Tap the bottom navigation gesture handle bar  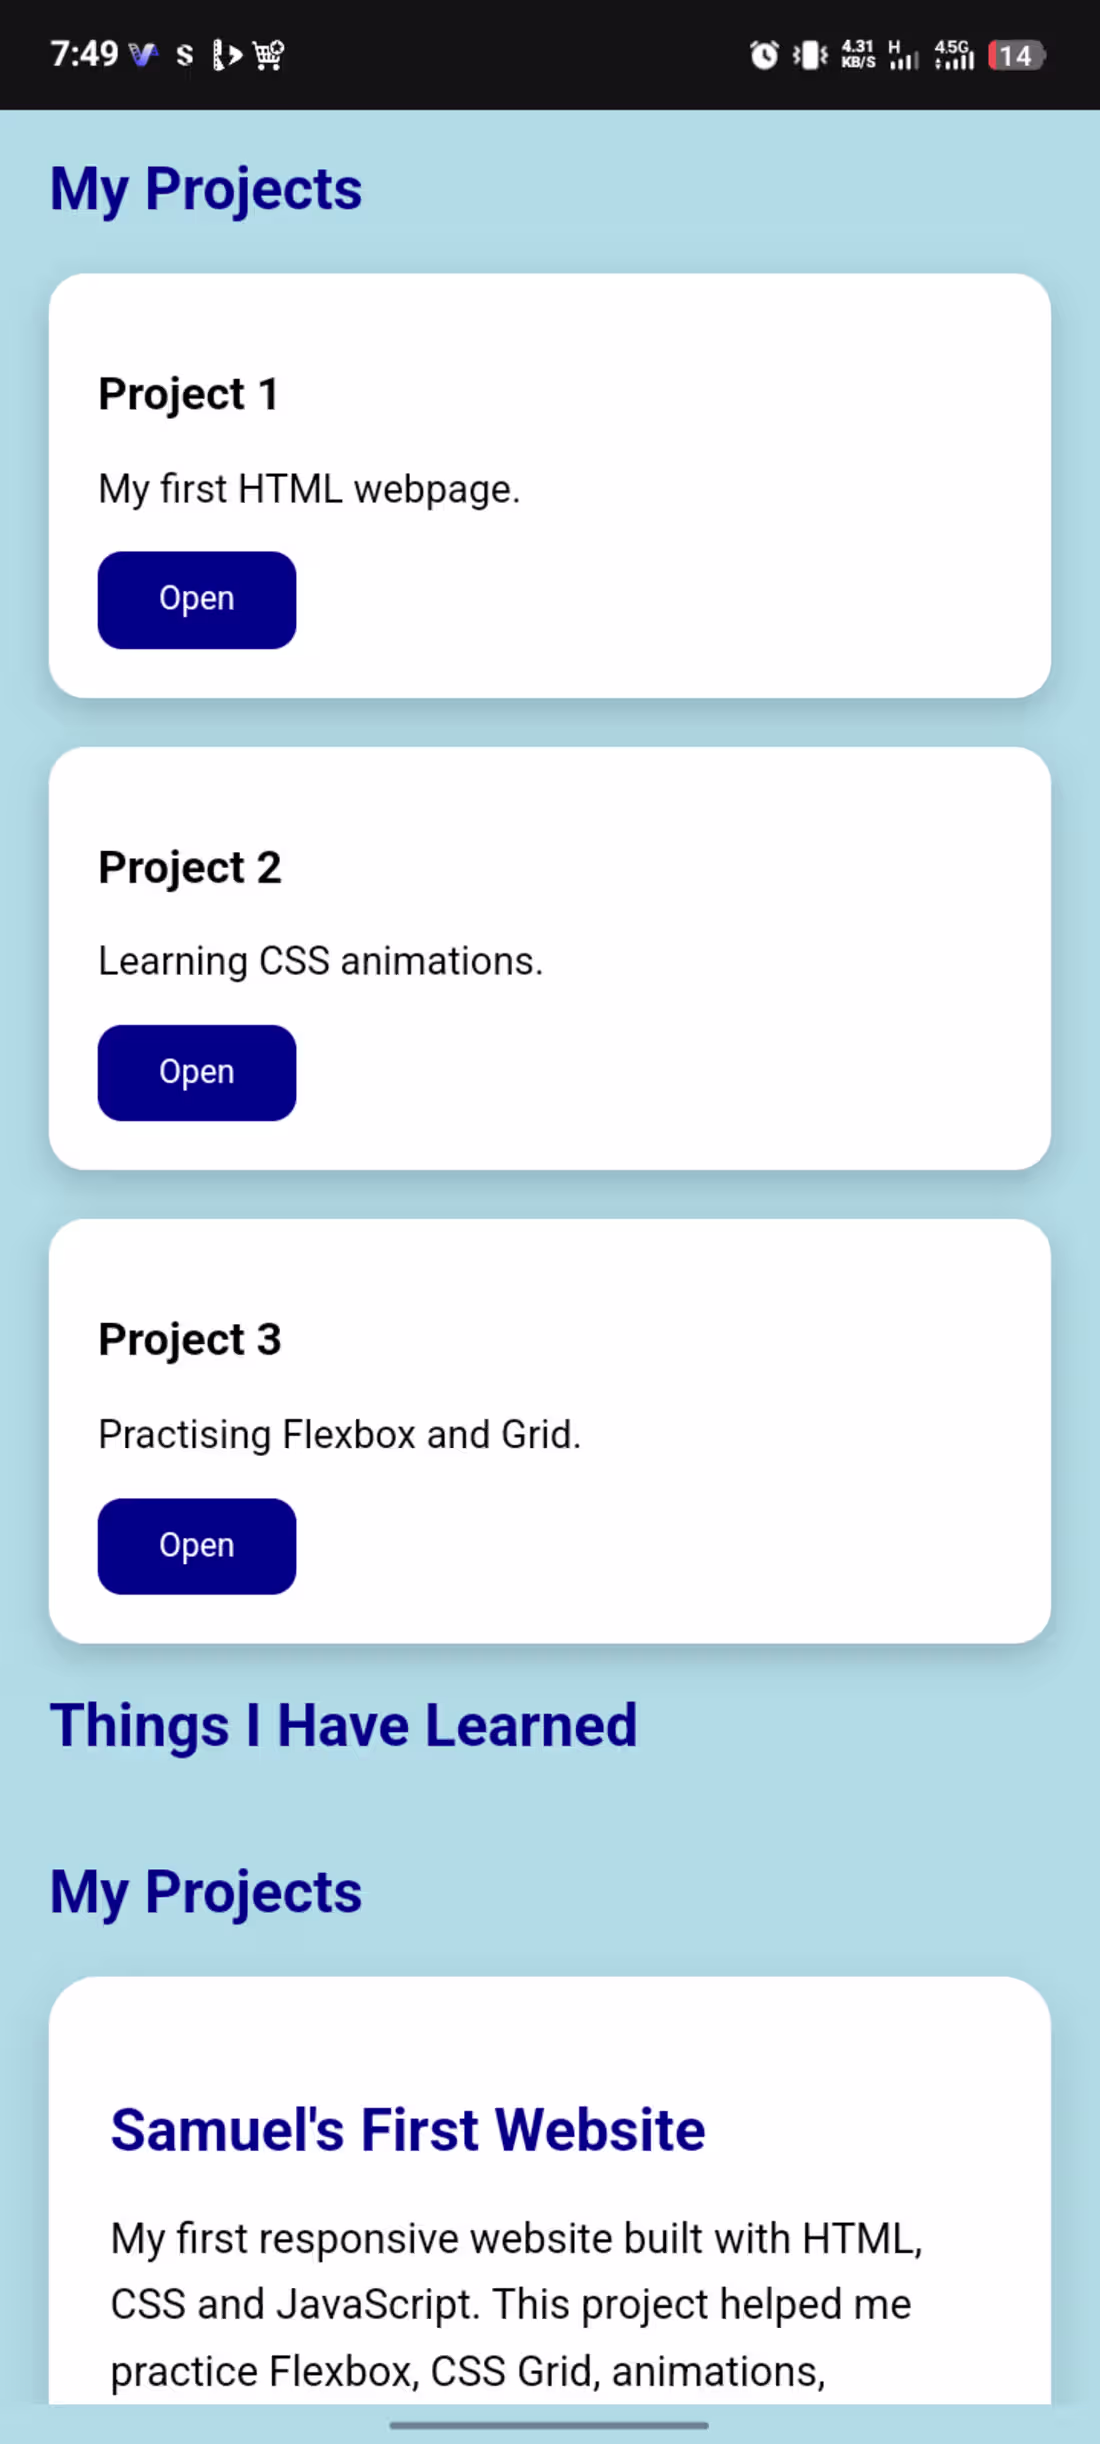[549, 2425]
